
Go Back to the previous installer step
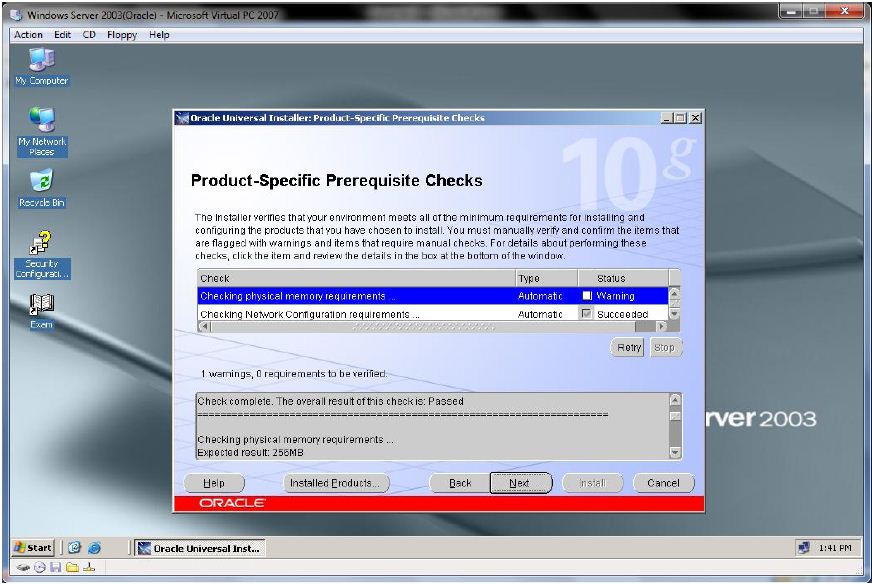pyautogui.click(x=460, y=483)
